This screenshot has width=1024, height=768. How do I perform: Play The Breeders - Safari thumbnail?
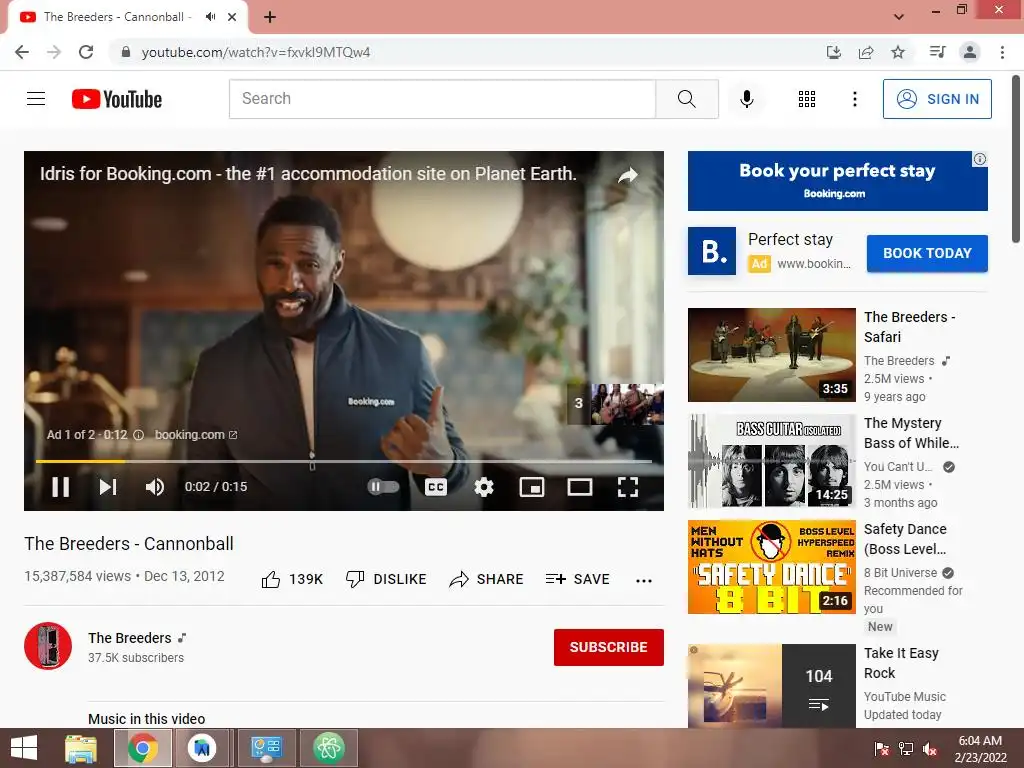(x=772, y=355)
